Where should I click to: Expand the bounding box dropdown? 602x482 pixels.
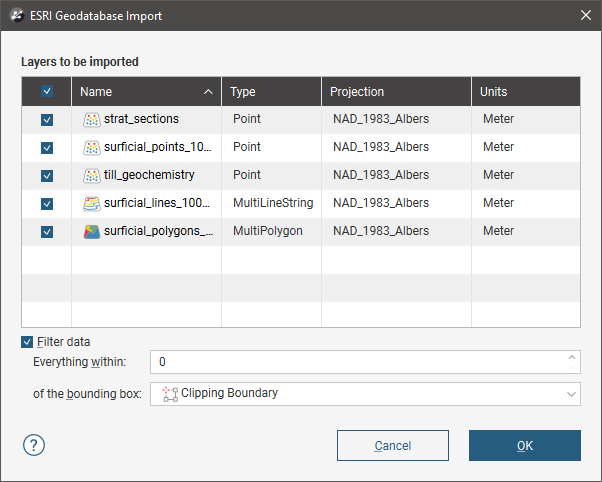571,394
